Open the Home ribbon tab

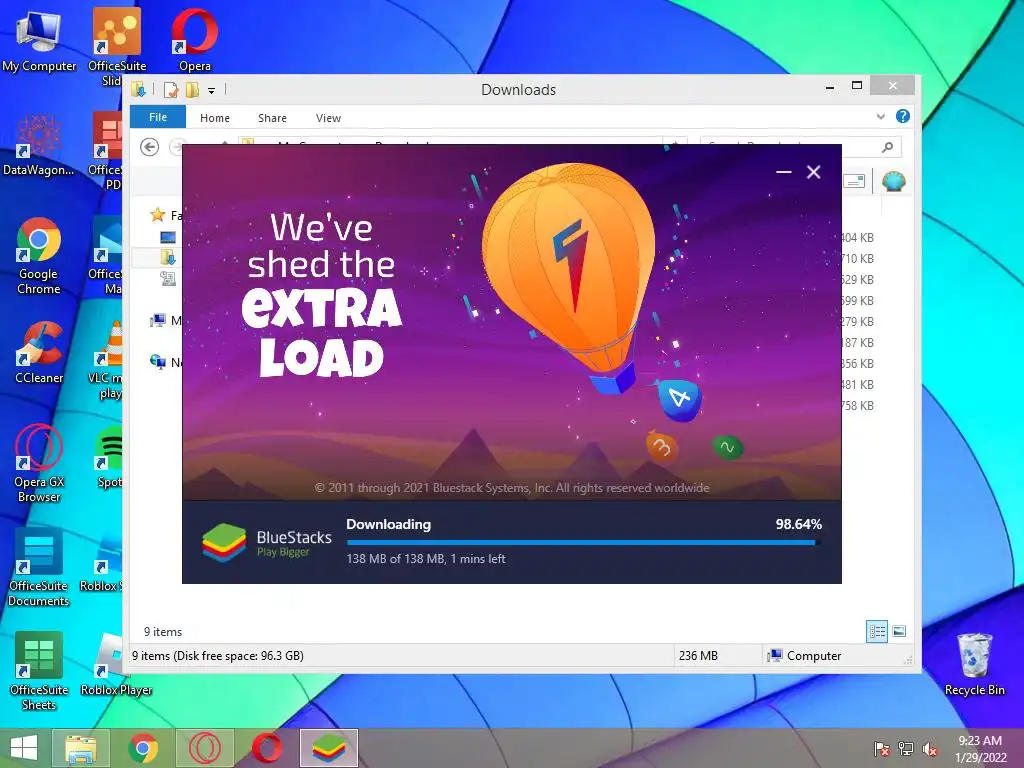[x=215, y=118]
